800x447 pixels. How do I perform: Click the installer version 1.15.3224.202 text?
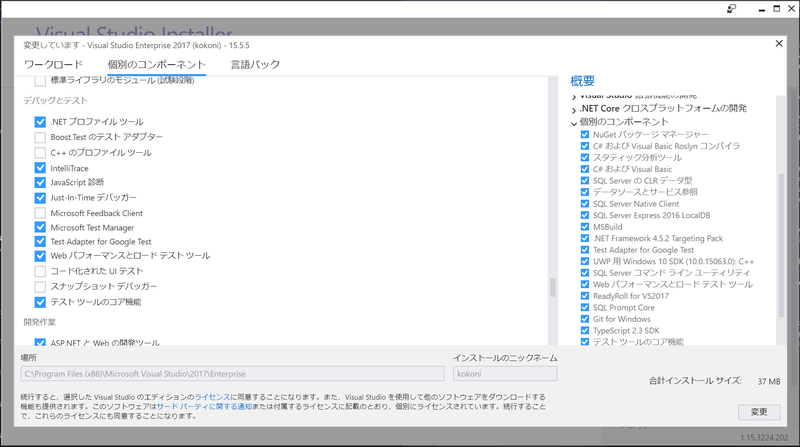coord(764,438)
